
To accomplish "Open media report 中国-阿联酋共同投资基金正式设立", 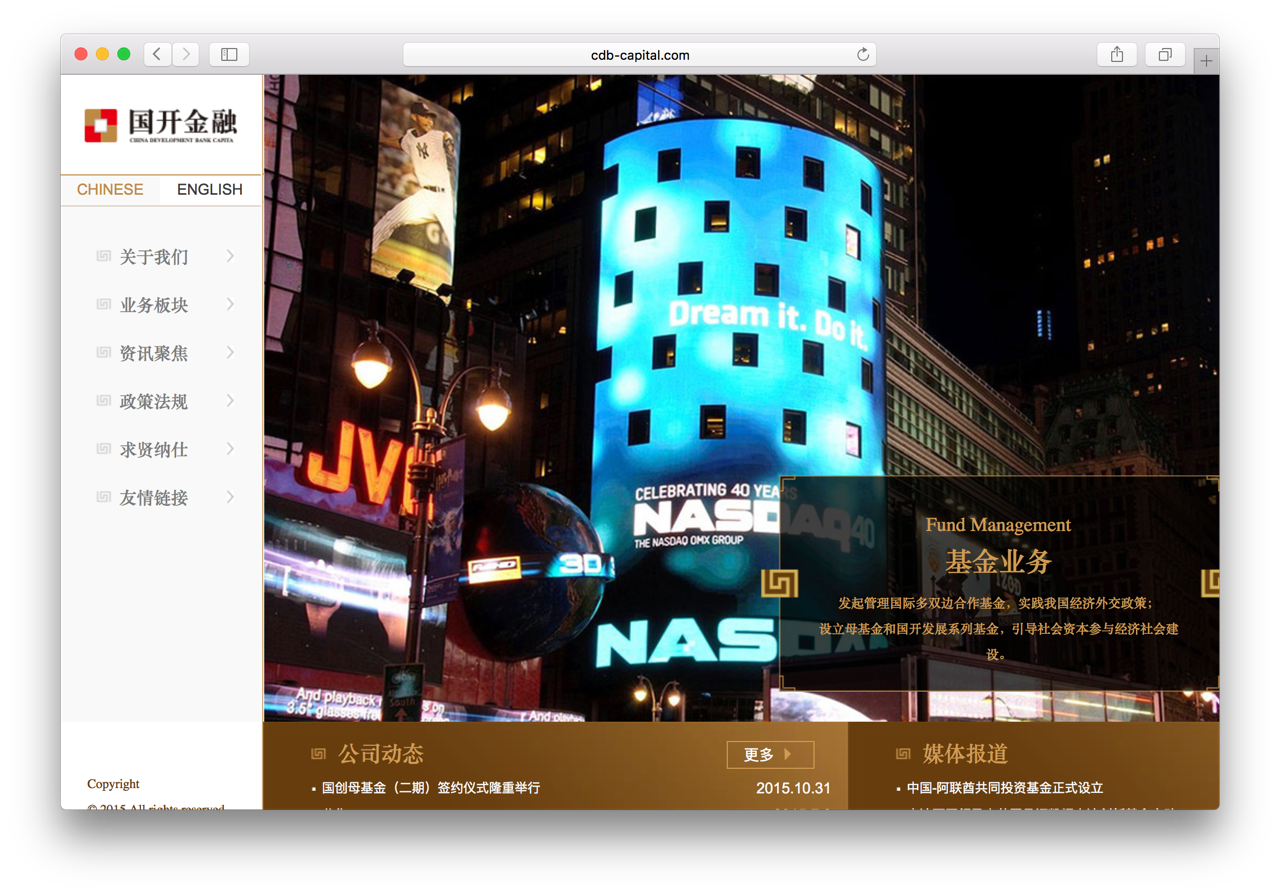I will [1005, 788].
